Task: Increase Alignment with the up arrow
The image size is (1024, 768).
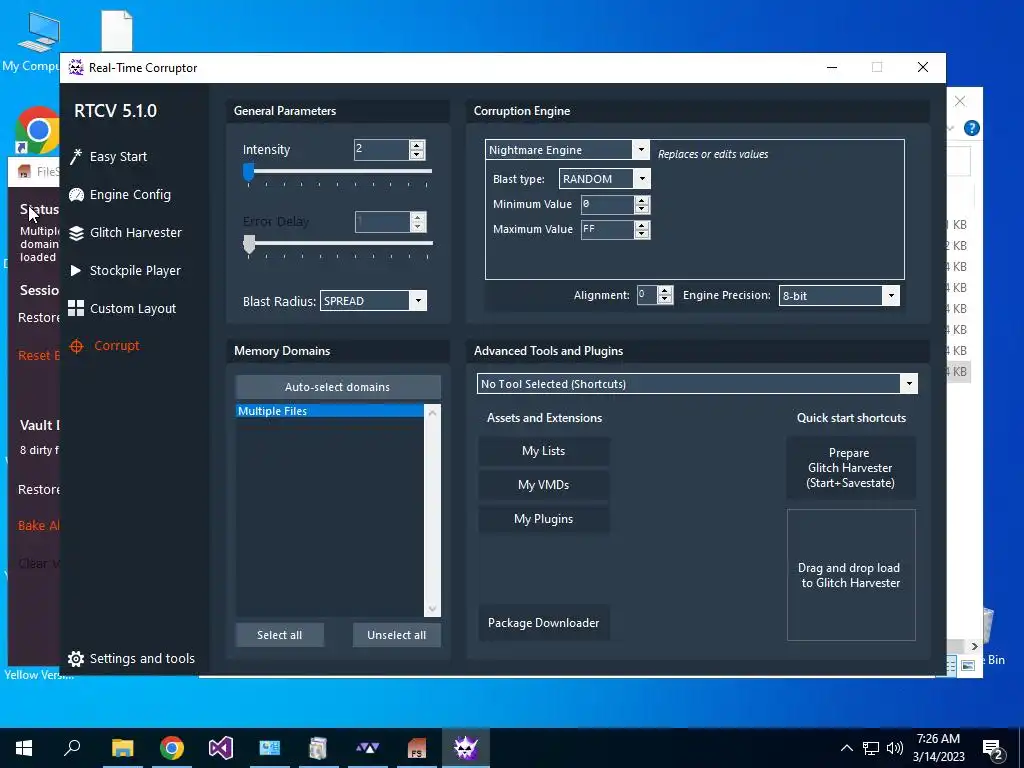Action: [665, 291]
